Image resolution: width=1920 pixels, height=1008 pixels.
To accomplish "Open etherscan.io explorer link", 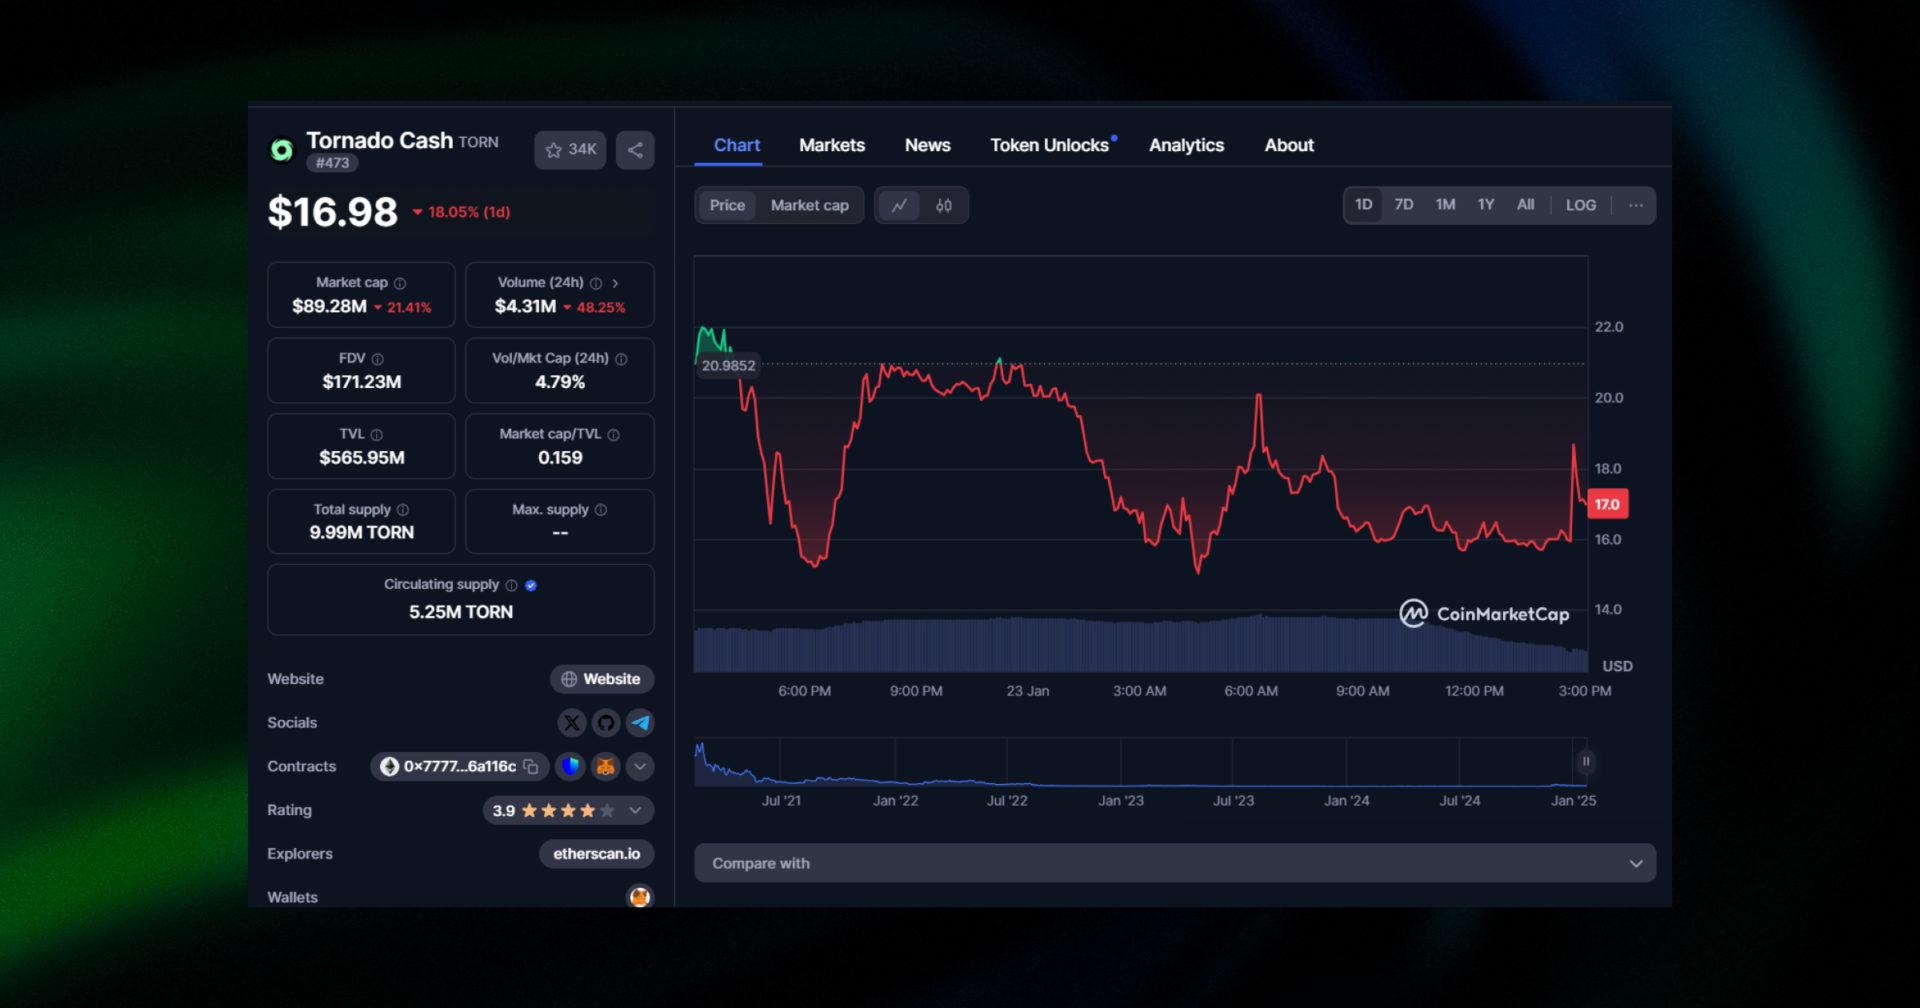I will pos(597,854).
